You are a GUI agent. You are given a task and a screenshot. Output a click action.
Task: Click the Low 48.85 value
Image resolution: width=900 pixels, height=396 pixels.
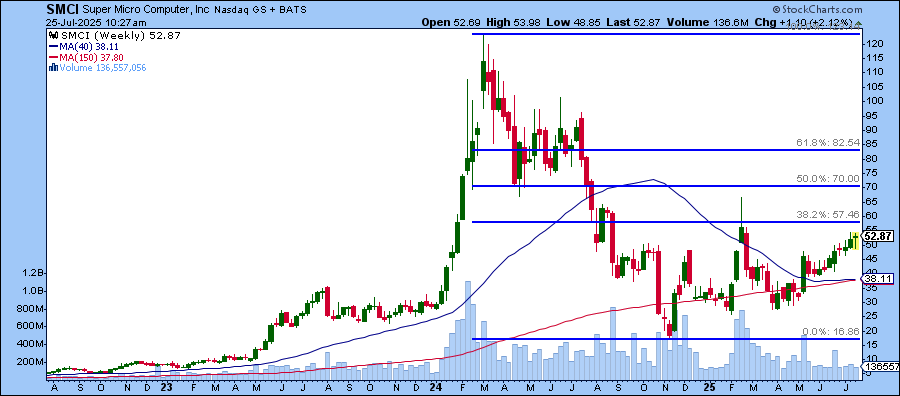[x=574, y=23]
